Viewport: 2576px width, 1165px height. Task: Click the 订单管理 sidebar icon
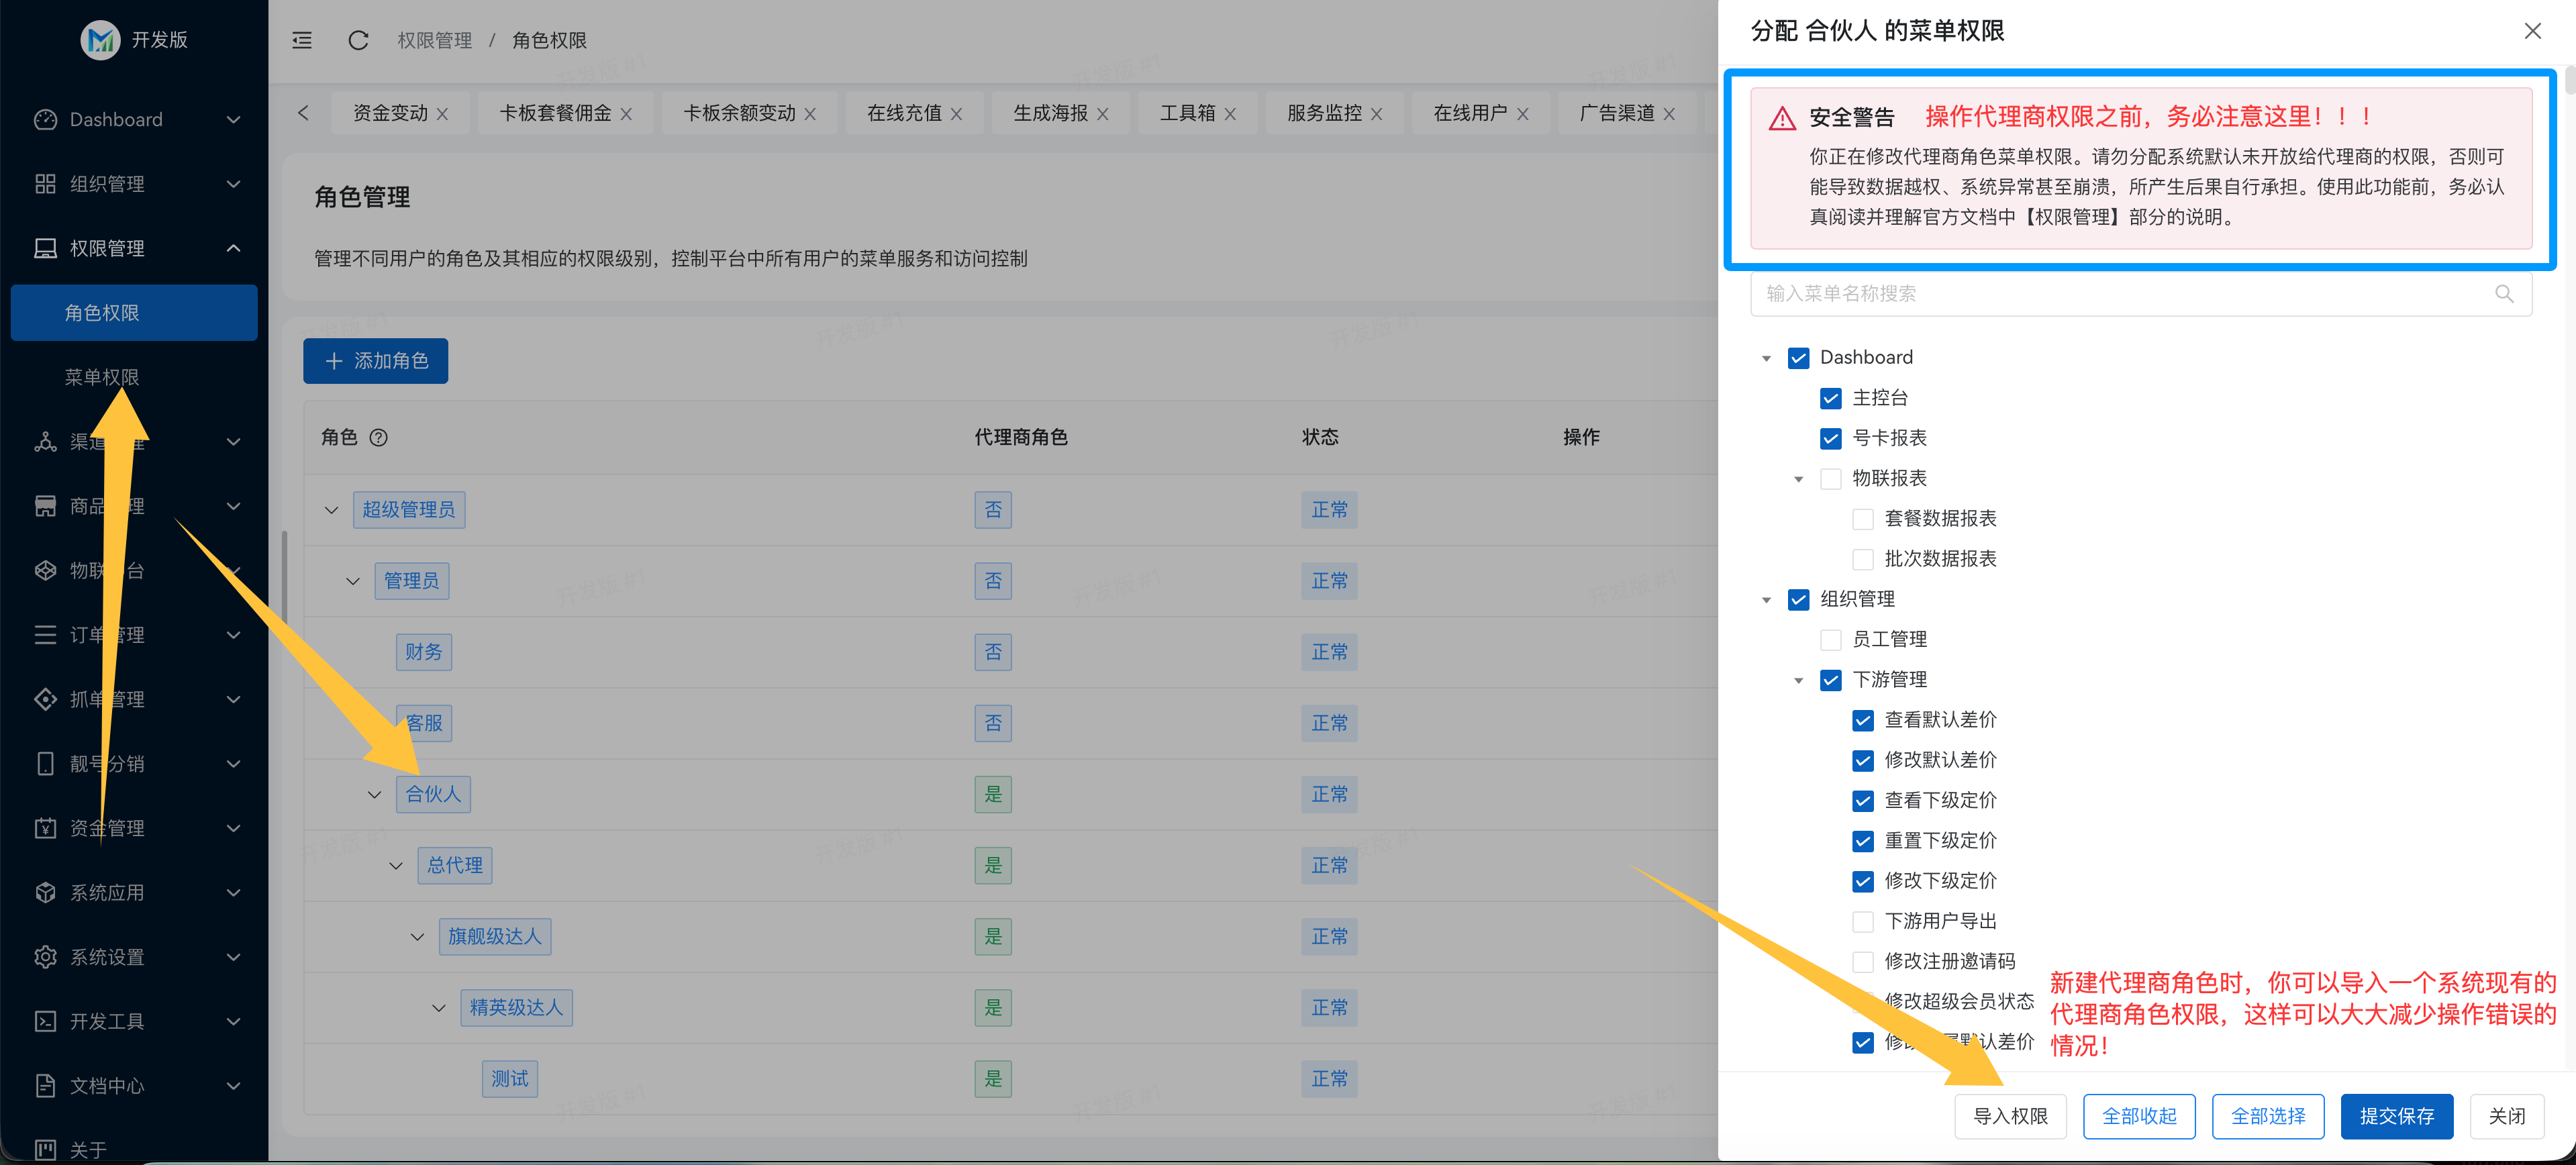pos(45,634)
